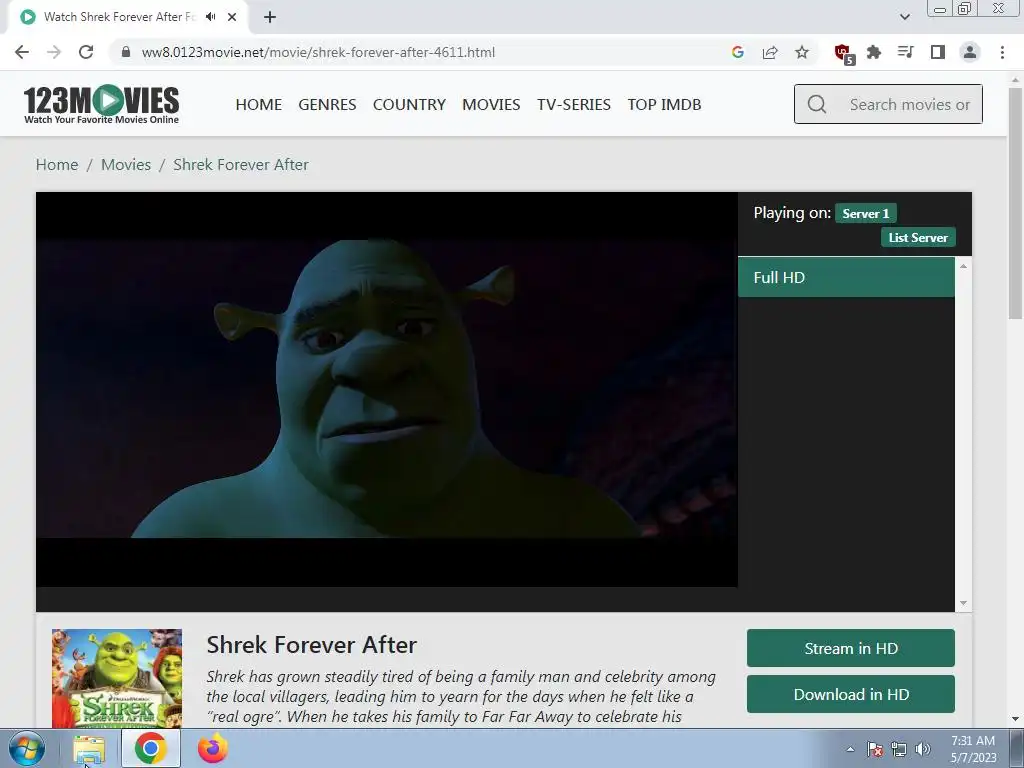Open the COUNTRY menu
1024x768 pixels.
tap(409, 104)
